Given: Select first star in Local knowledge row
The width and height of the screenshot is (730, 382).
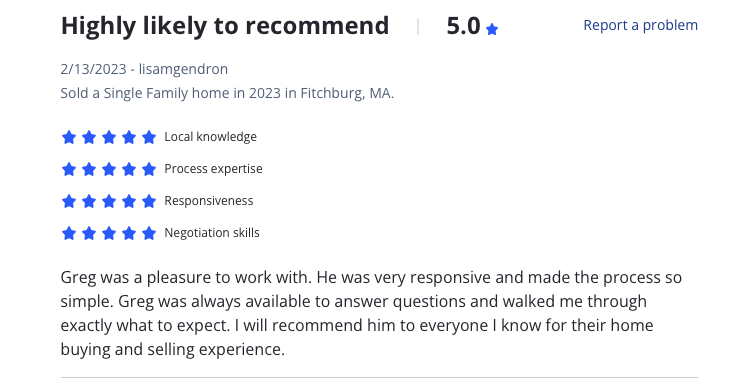Looking at the screenshot, I should click(69, 137).
